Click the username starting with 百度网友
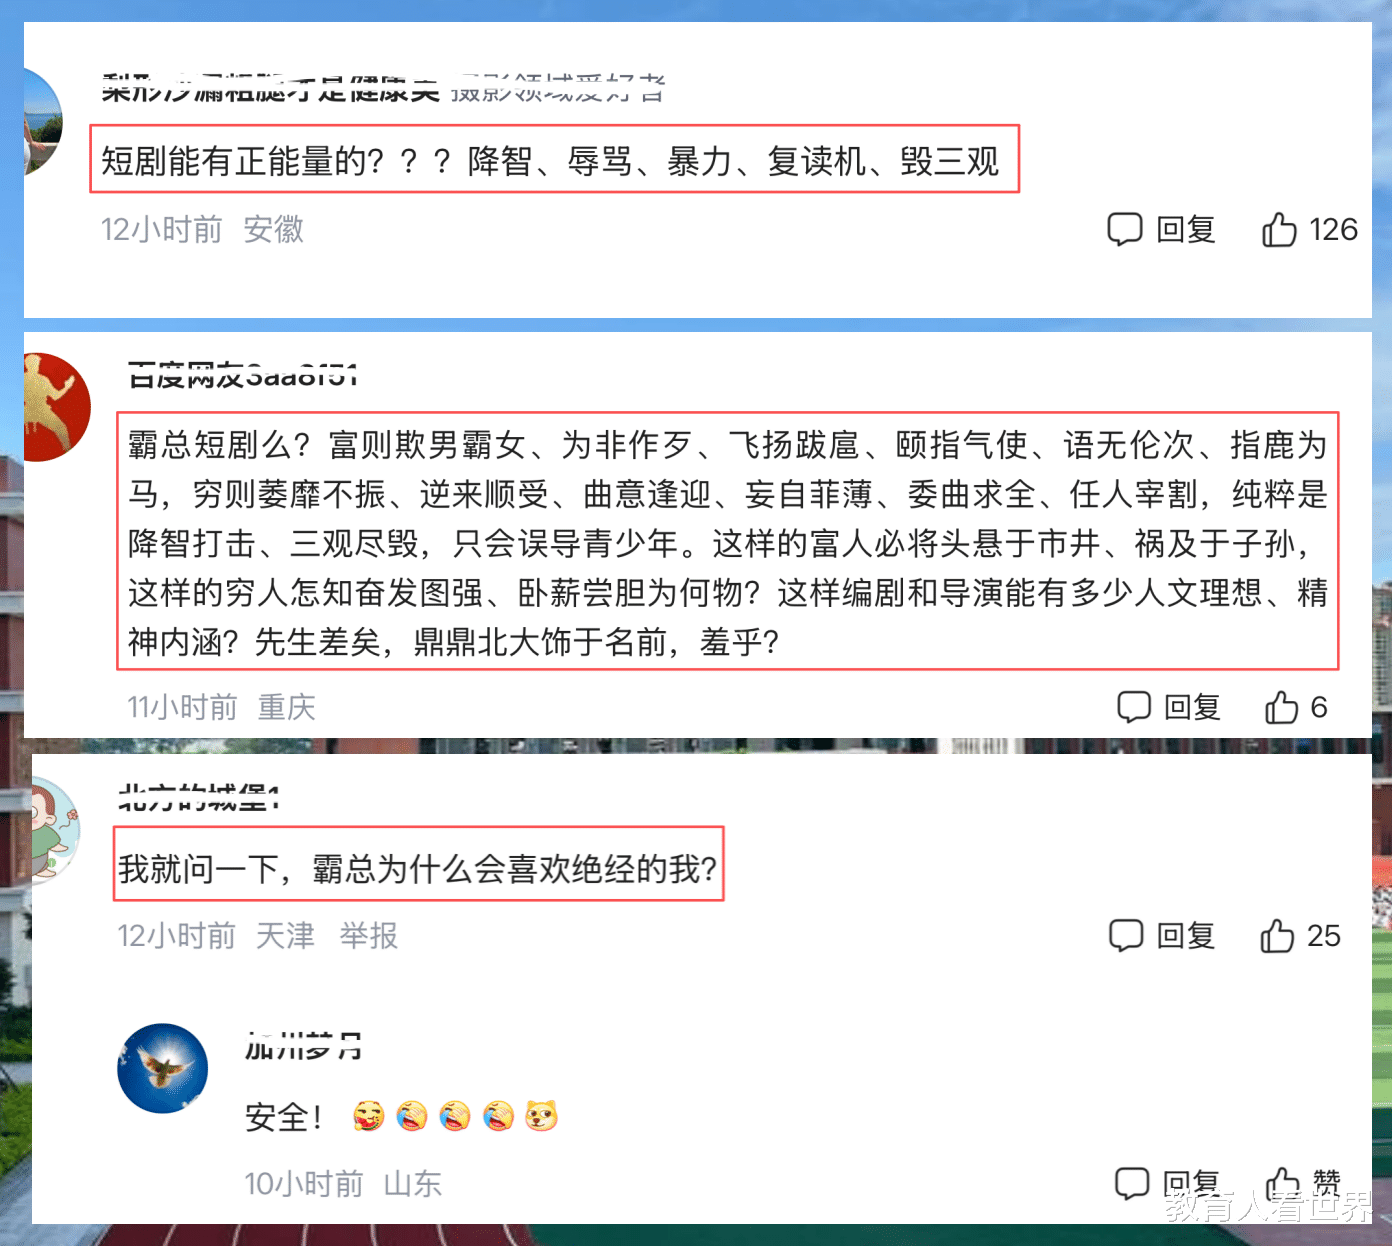Screen dimensions: 1392x1246 click(x=243, y=377)
